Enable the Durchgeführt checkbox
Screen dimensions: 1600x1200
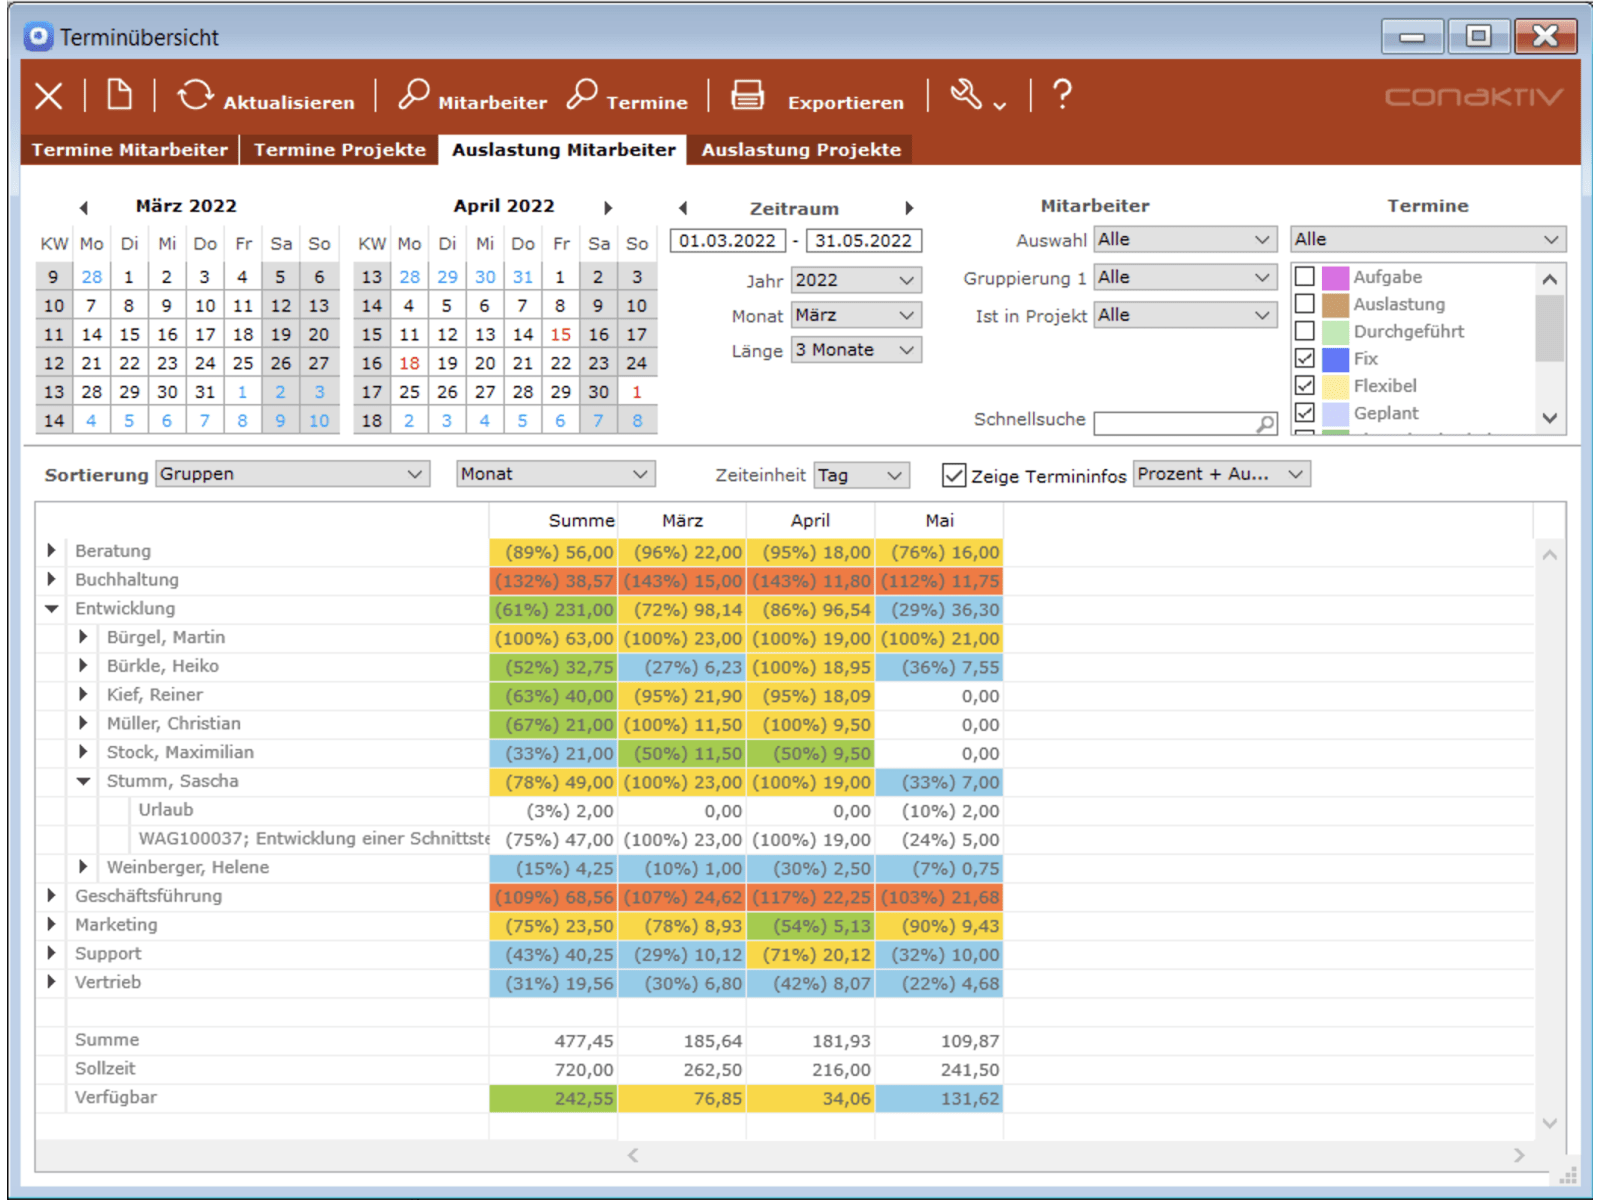(1305, 331)
